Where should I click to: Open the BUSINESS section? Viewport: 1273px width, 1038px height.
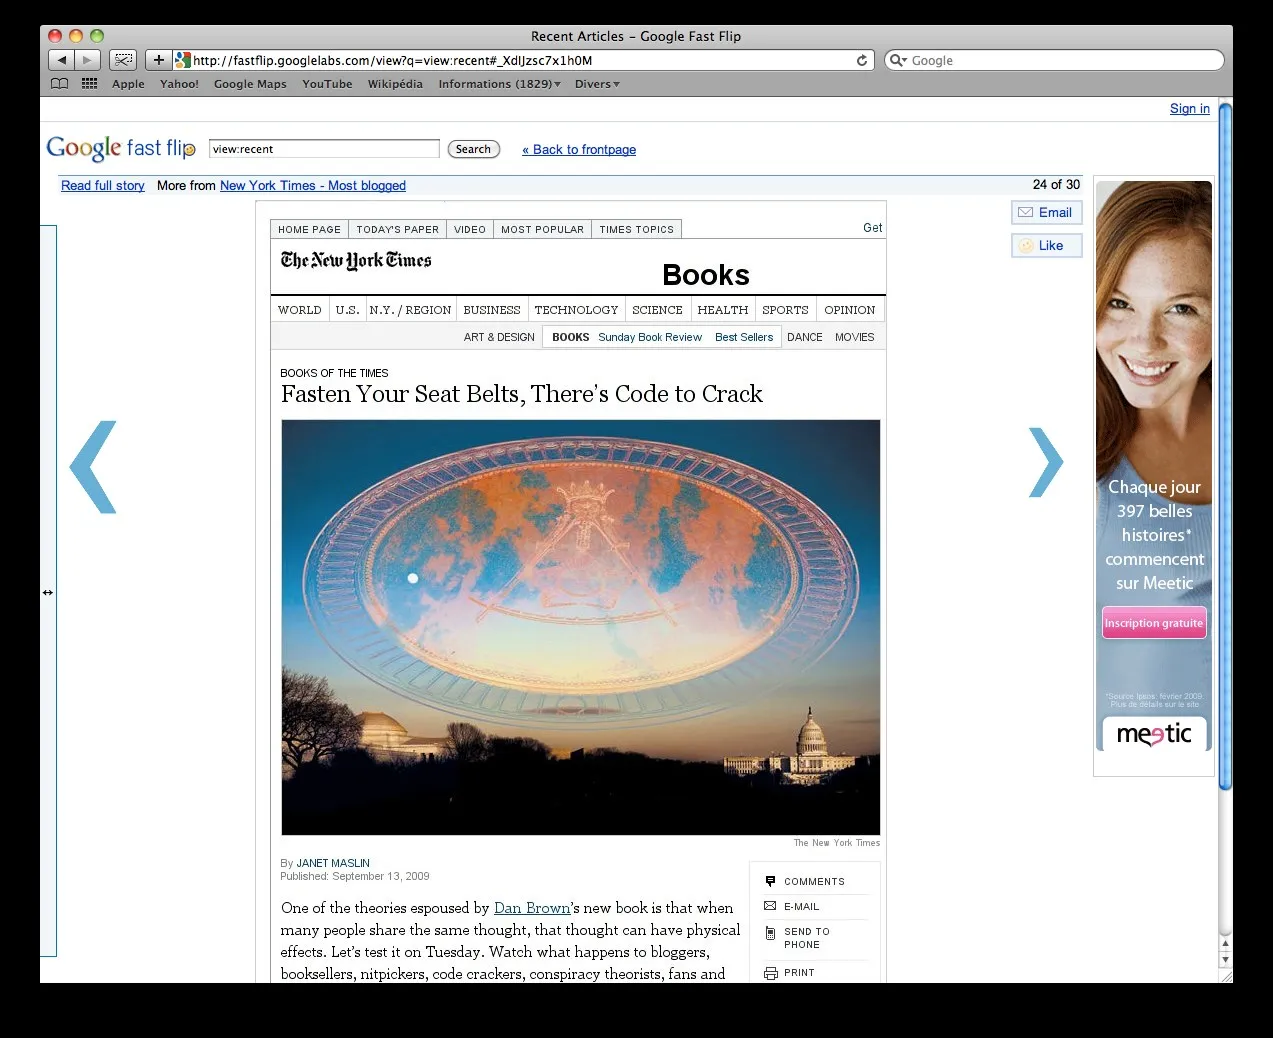click(492, 310)
